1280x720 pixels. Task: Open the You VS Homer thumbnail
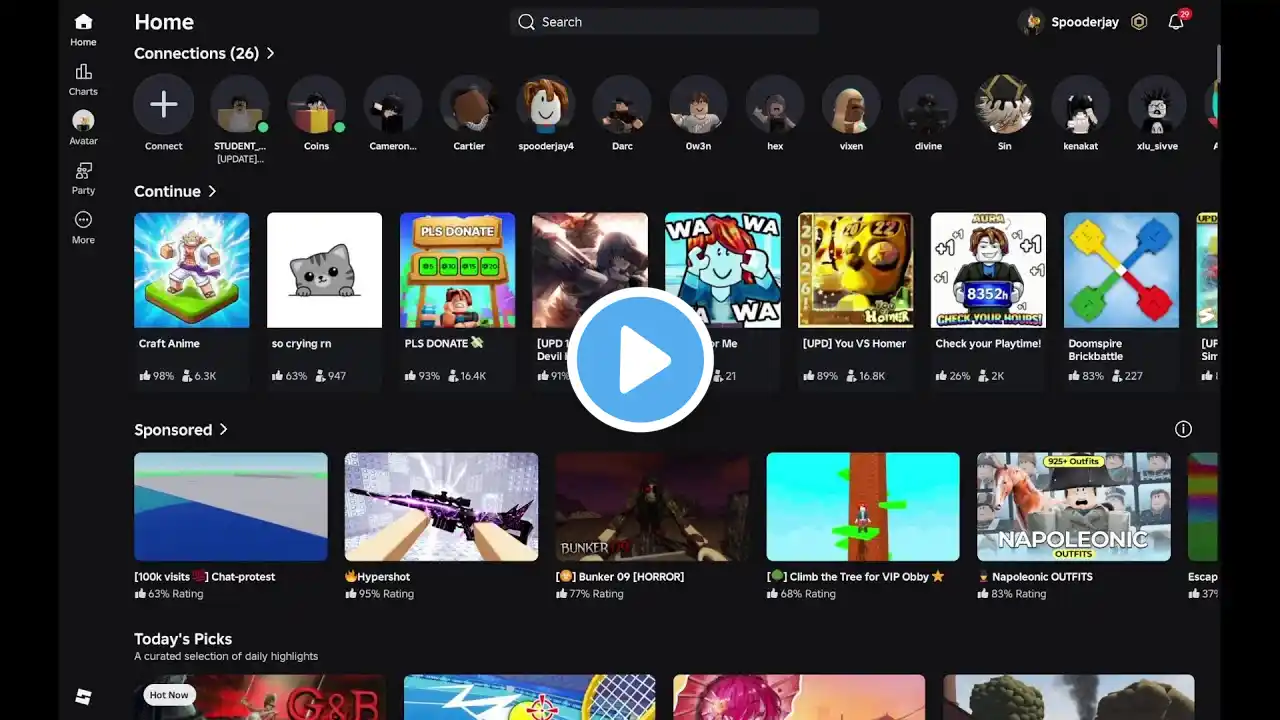[x=855, y=270]
